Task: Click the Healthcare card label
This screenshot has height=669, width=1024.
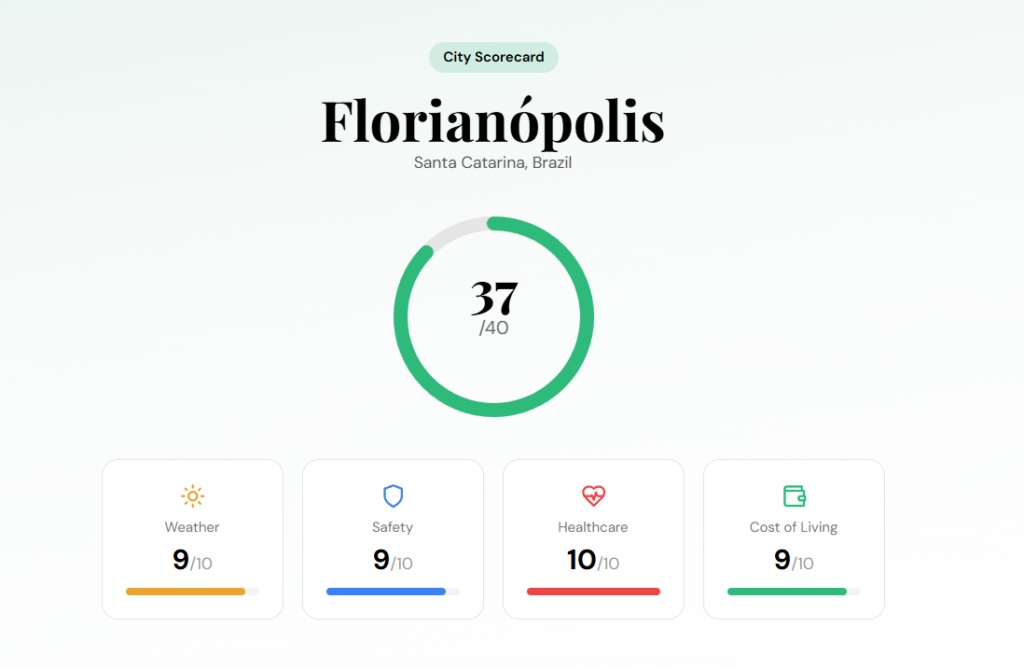Action: 593,527
